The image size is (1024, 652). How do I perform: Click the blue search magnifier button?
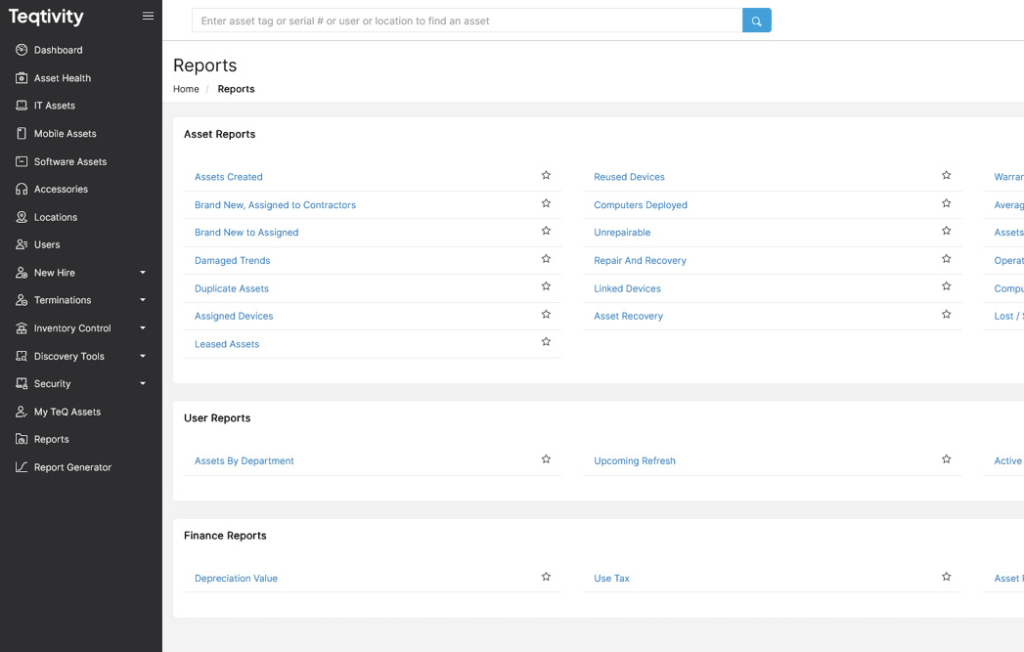tap(756, 21)
